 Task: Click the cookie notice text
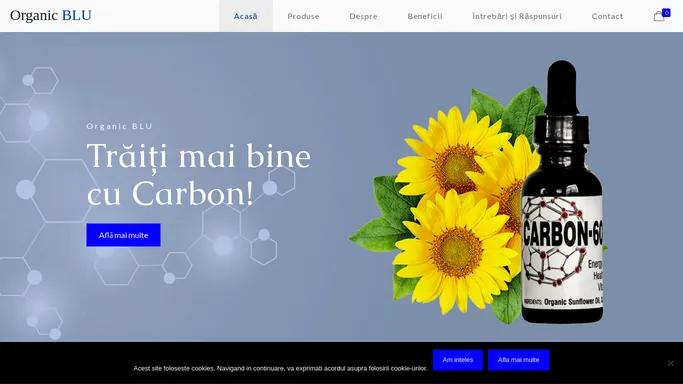(x=280, y=368)
